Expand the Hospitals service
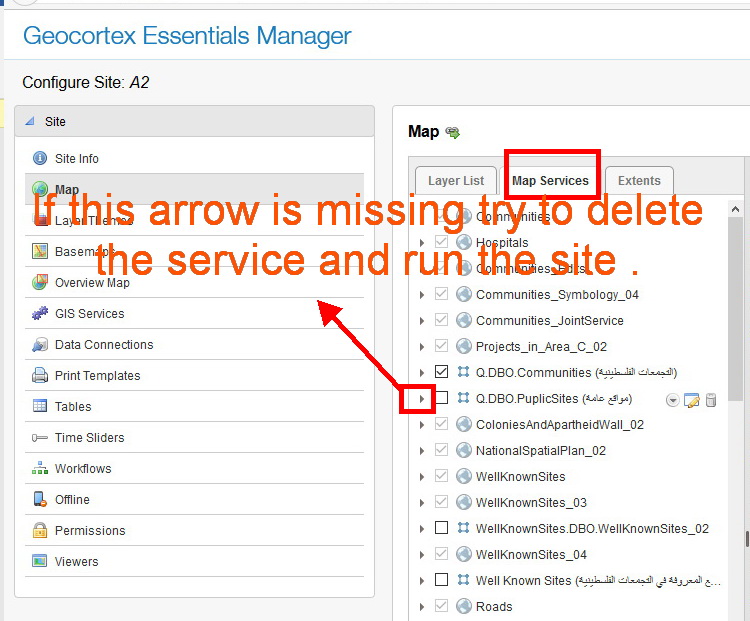This screenshot has height=621, width=750. tap(421, 243)
